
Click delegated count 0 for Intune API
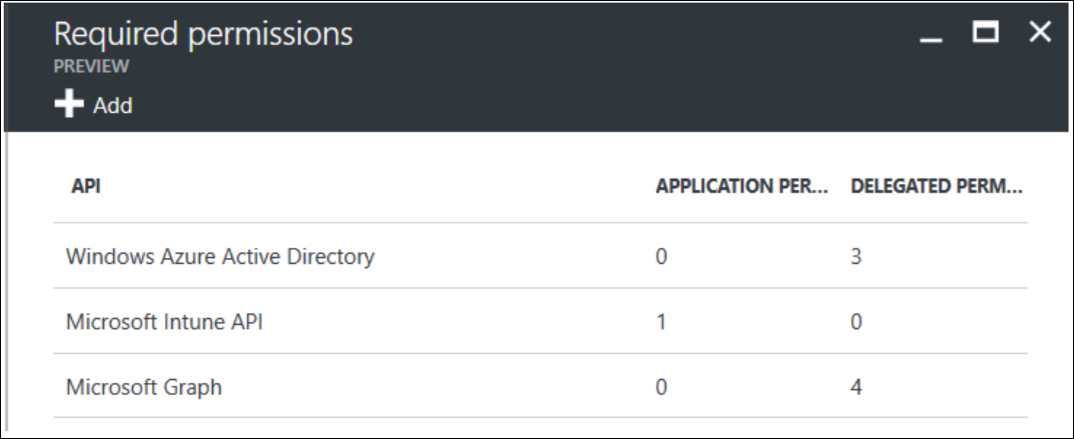coord(856,321)
